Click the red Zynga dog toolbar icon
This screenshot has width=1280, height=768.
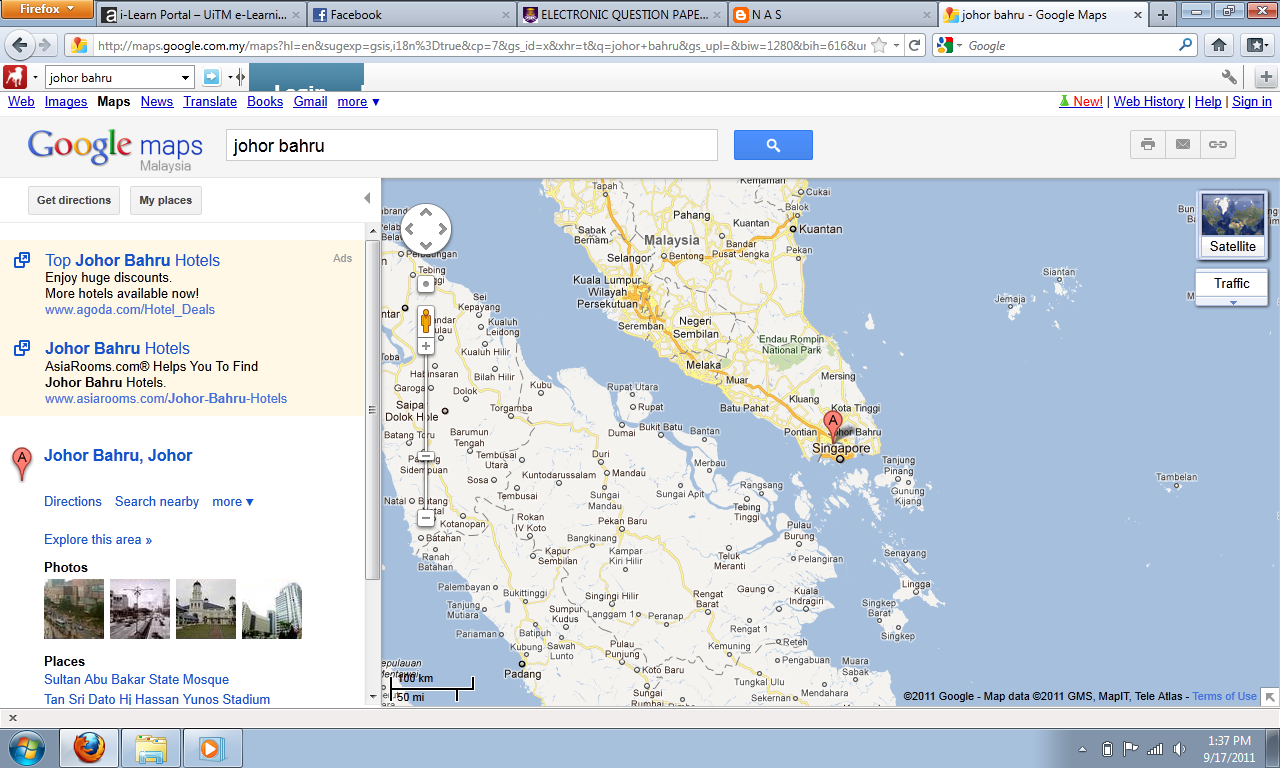point(15,77)
